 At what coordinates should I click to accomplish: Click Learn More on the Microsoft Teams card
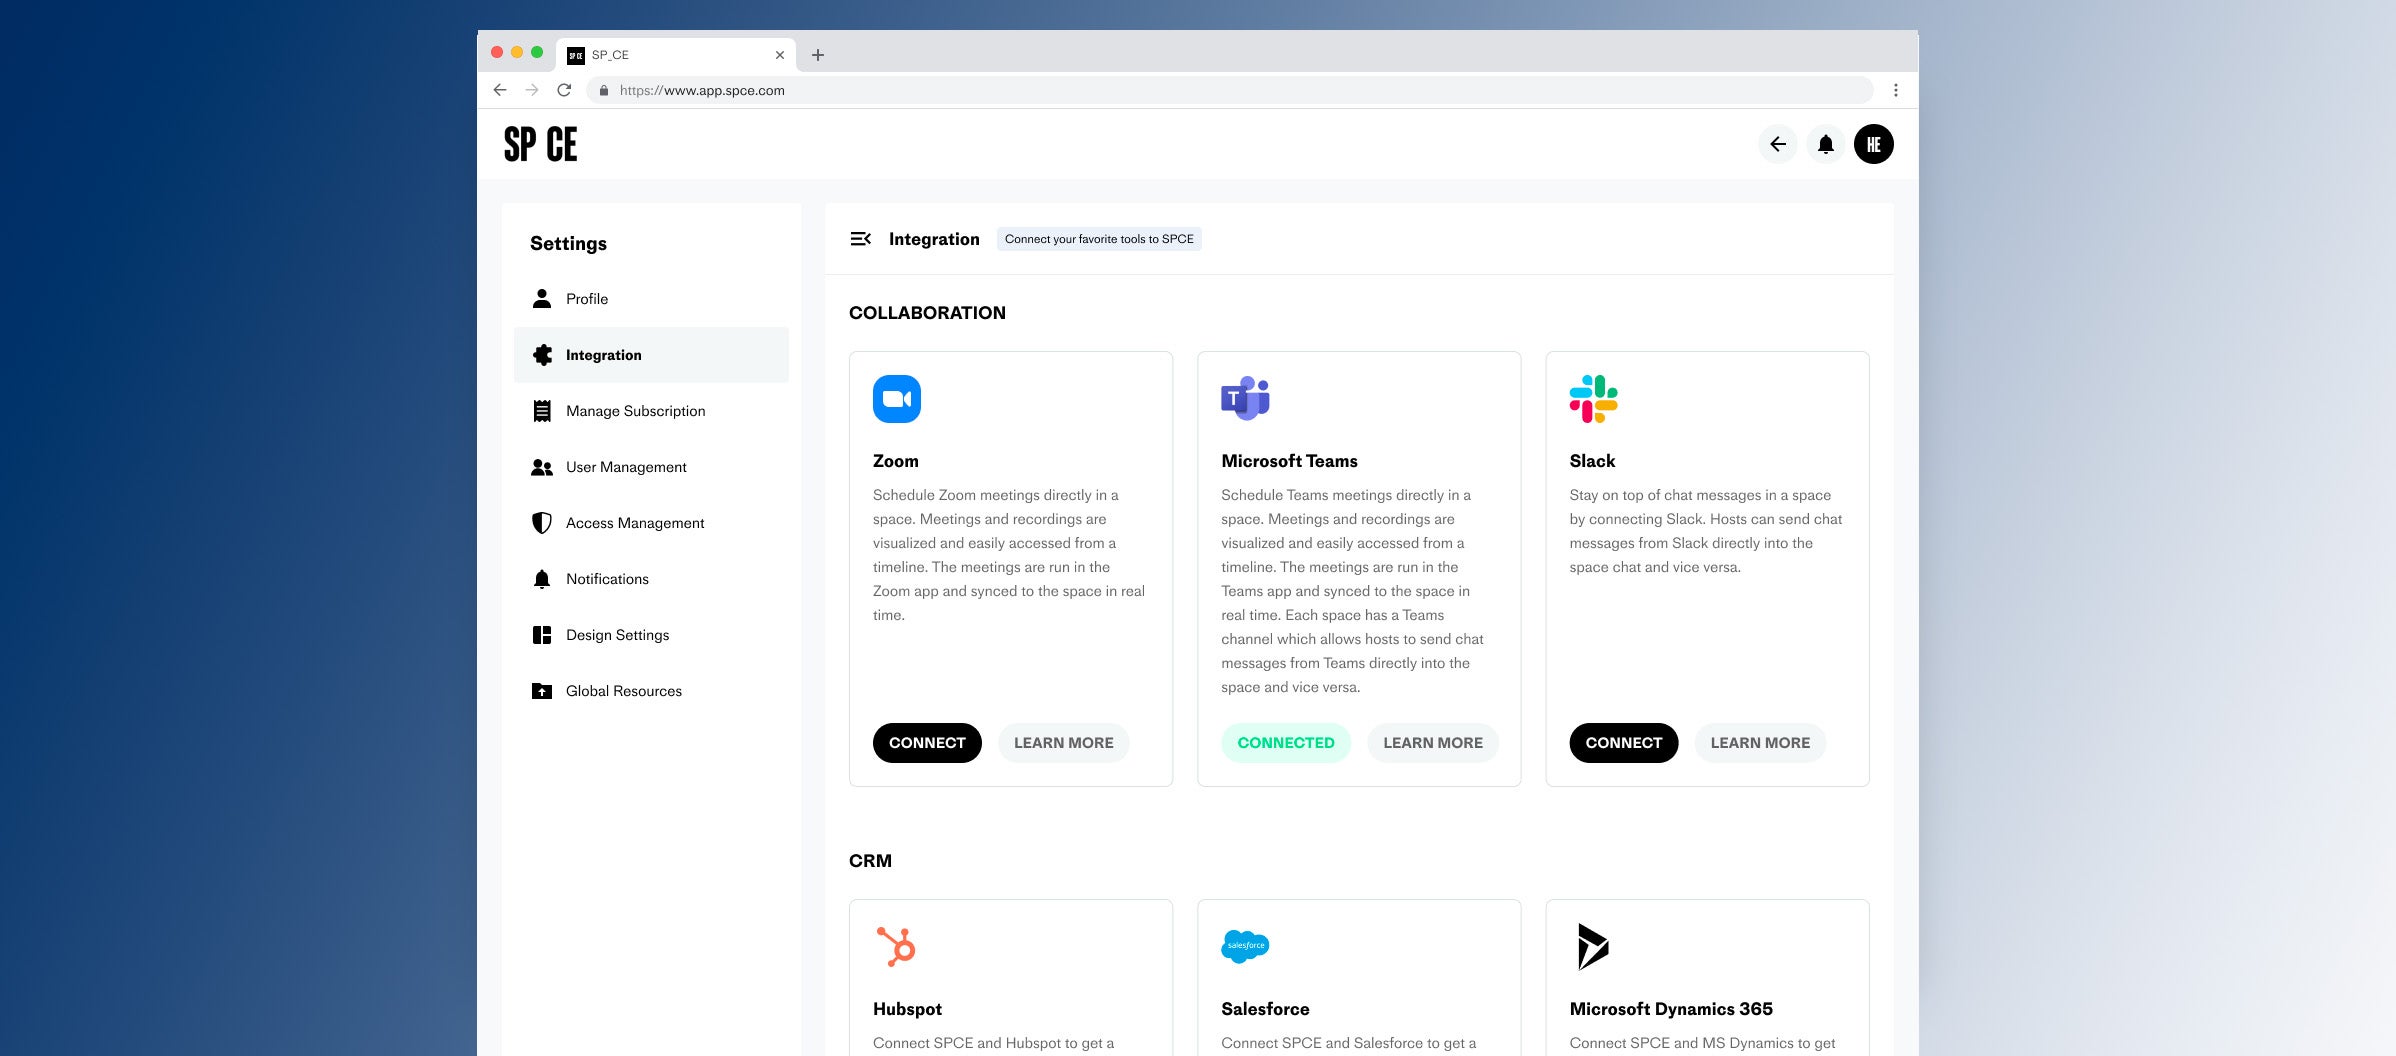tap(1433, 743)
